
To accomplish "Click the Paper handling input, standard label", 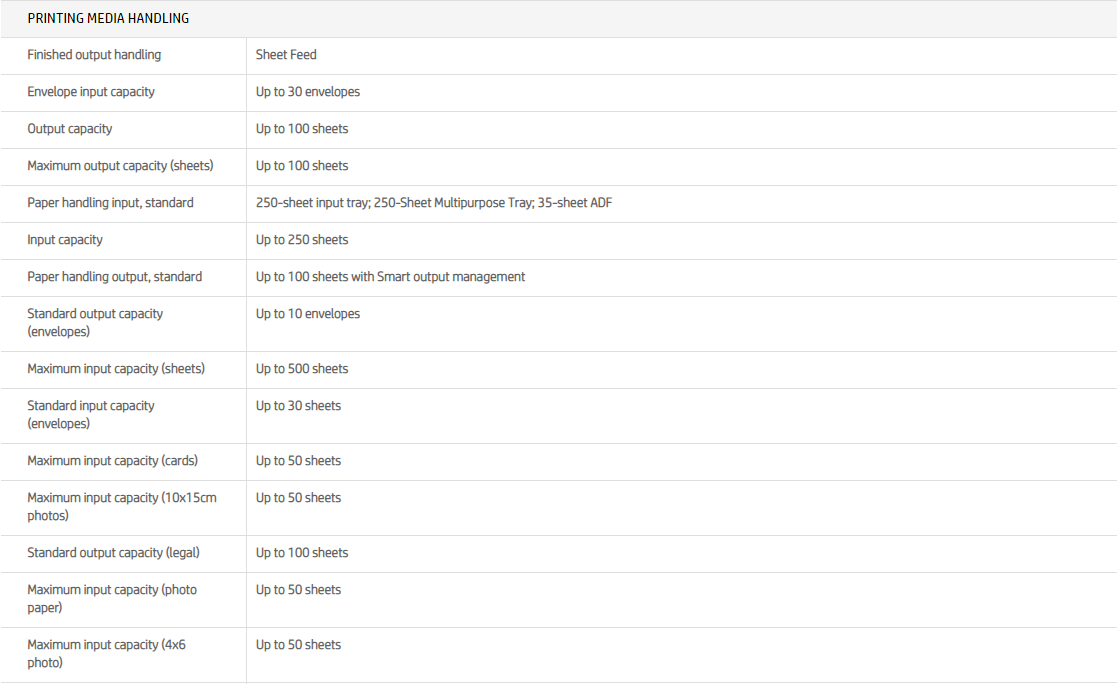I will point(110,203).
